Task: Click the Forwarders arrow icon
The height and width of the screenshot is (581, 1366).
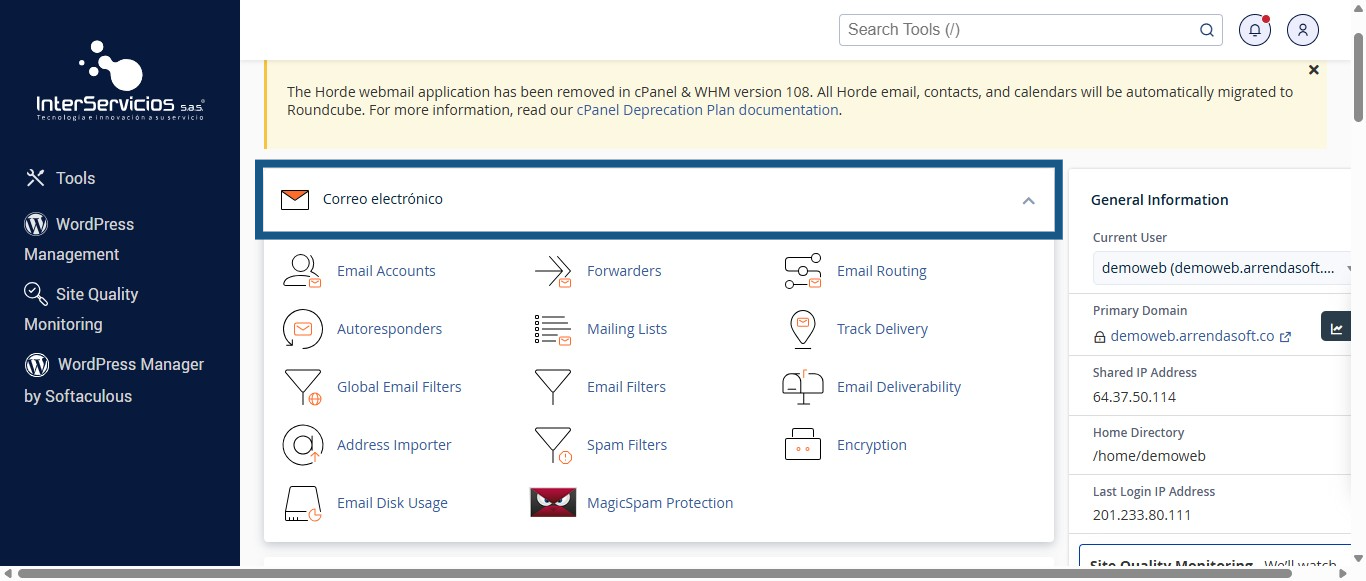Action: (x=552, y=271)
